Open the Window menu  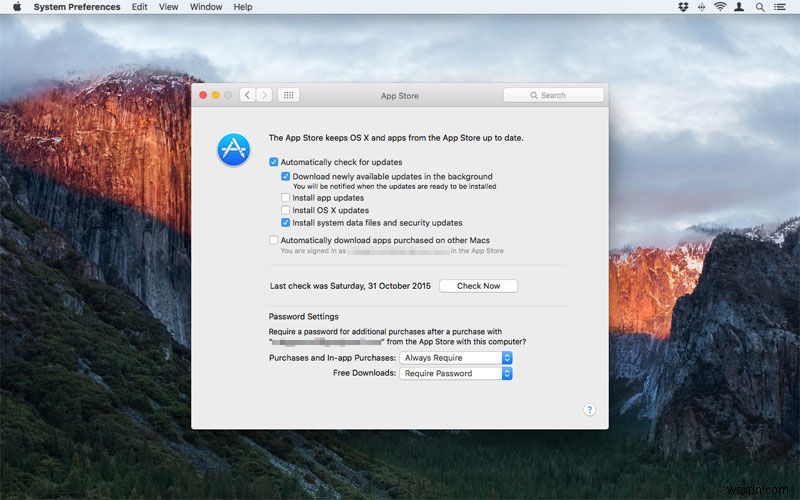click(x=206, y=7)
